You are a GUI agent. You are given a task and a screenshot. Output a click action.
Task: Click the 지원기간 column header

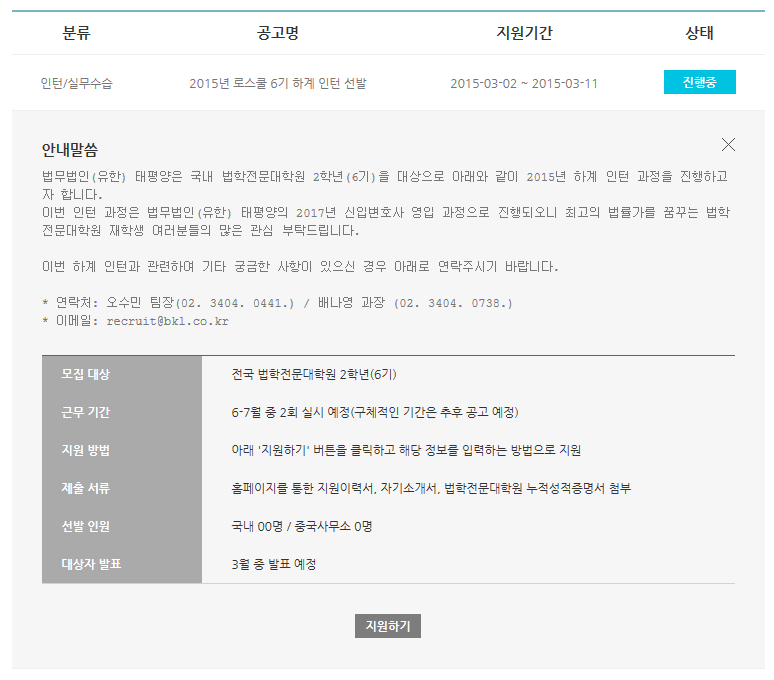pos(524,33)
